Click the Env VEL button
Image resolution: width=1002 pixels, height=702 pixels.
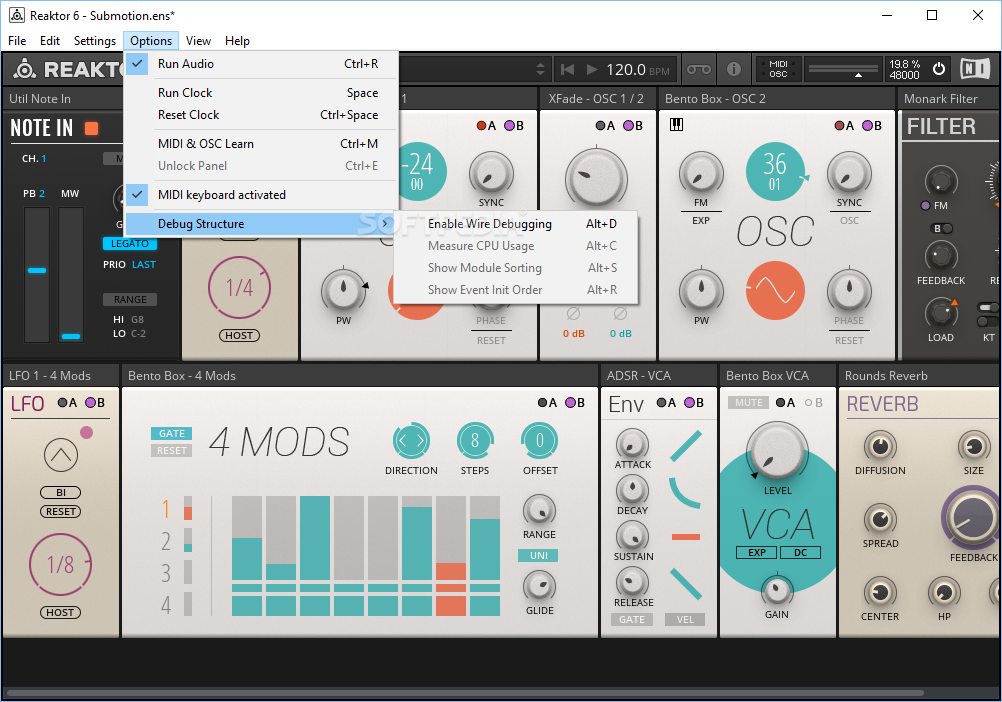pos(685,620)
